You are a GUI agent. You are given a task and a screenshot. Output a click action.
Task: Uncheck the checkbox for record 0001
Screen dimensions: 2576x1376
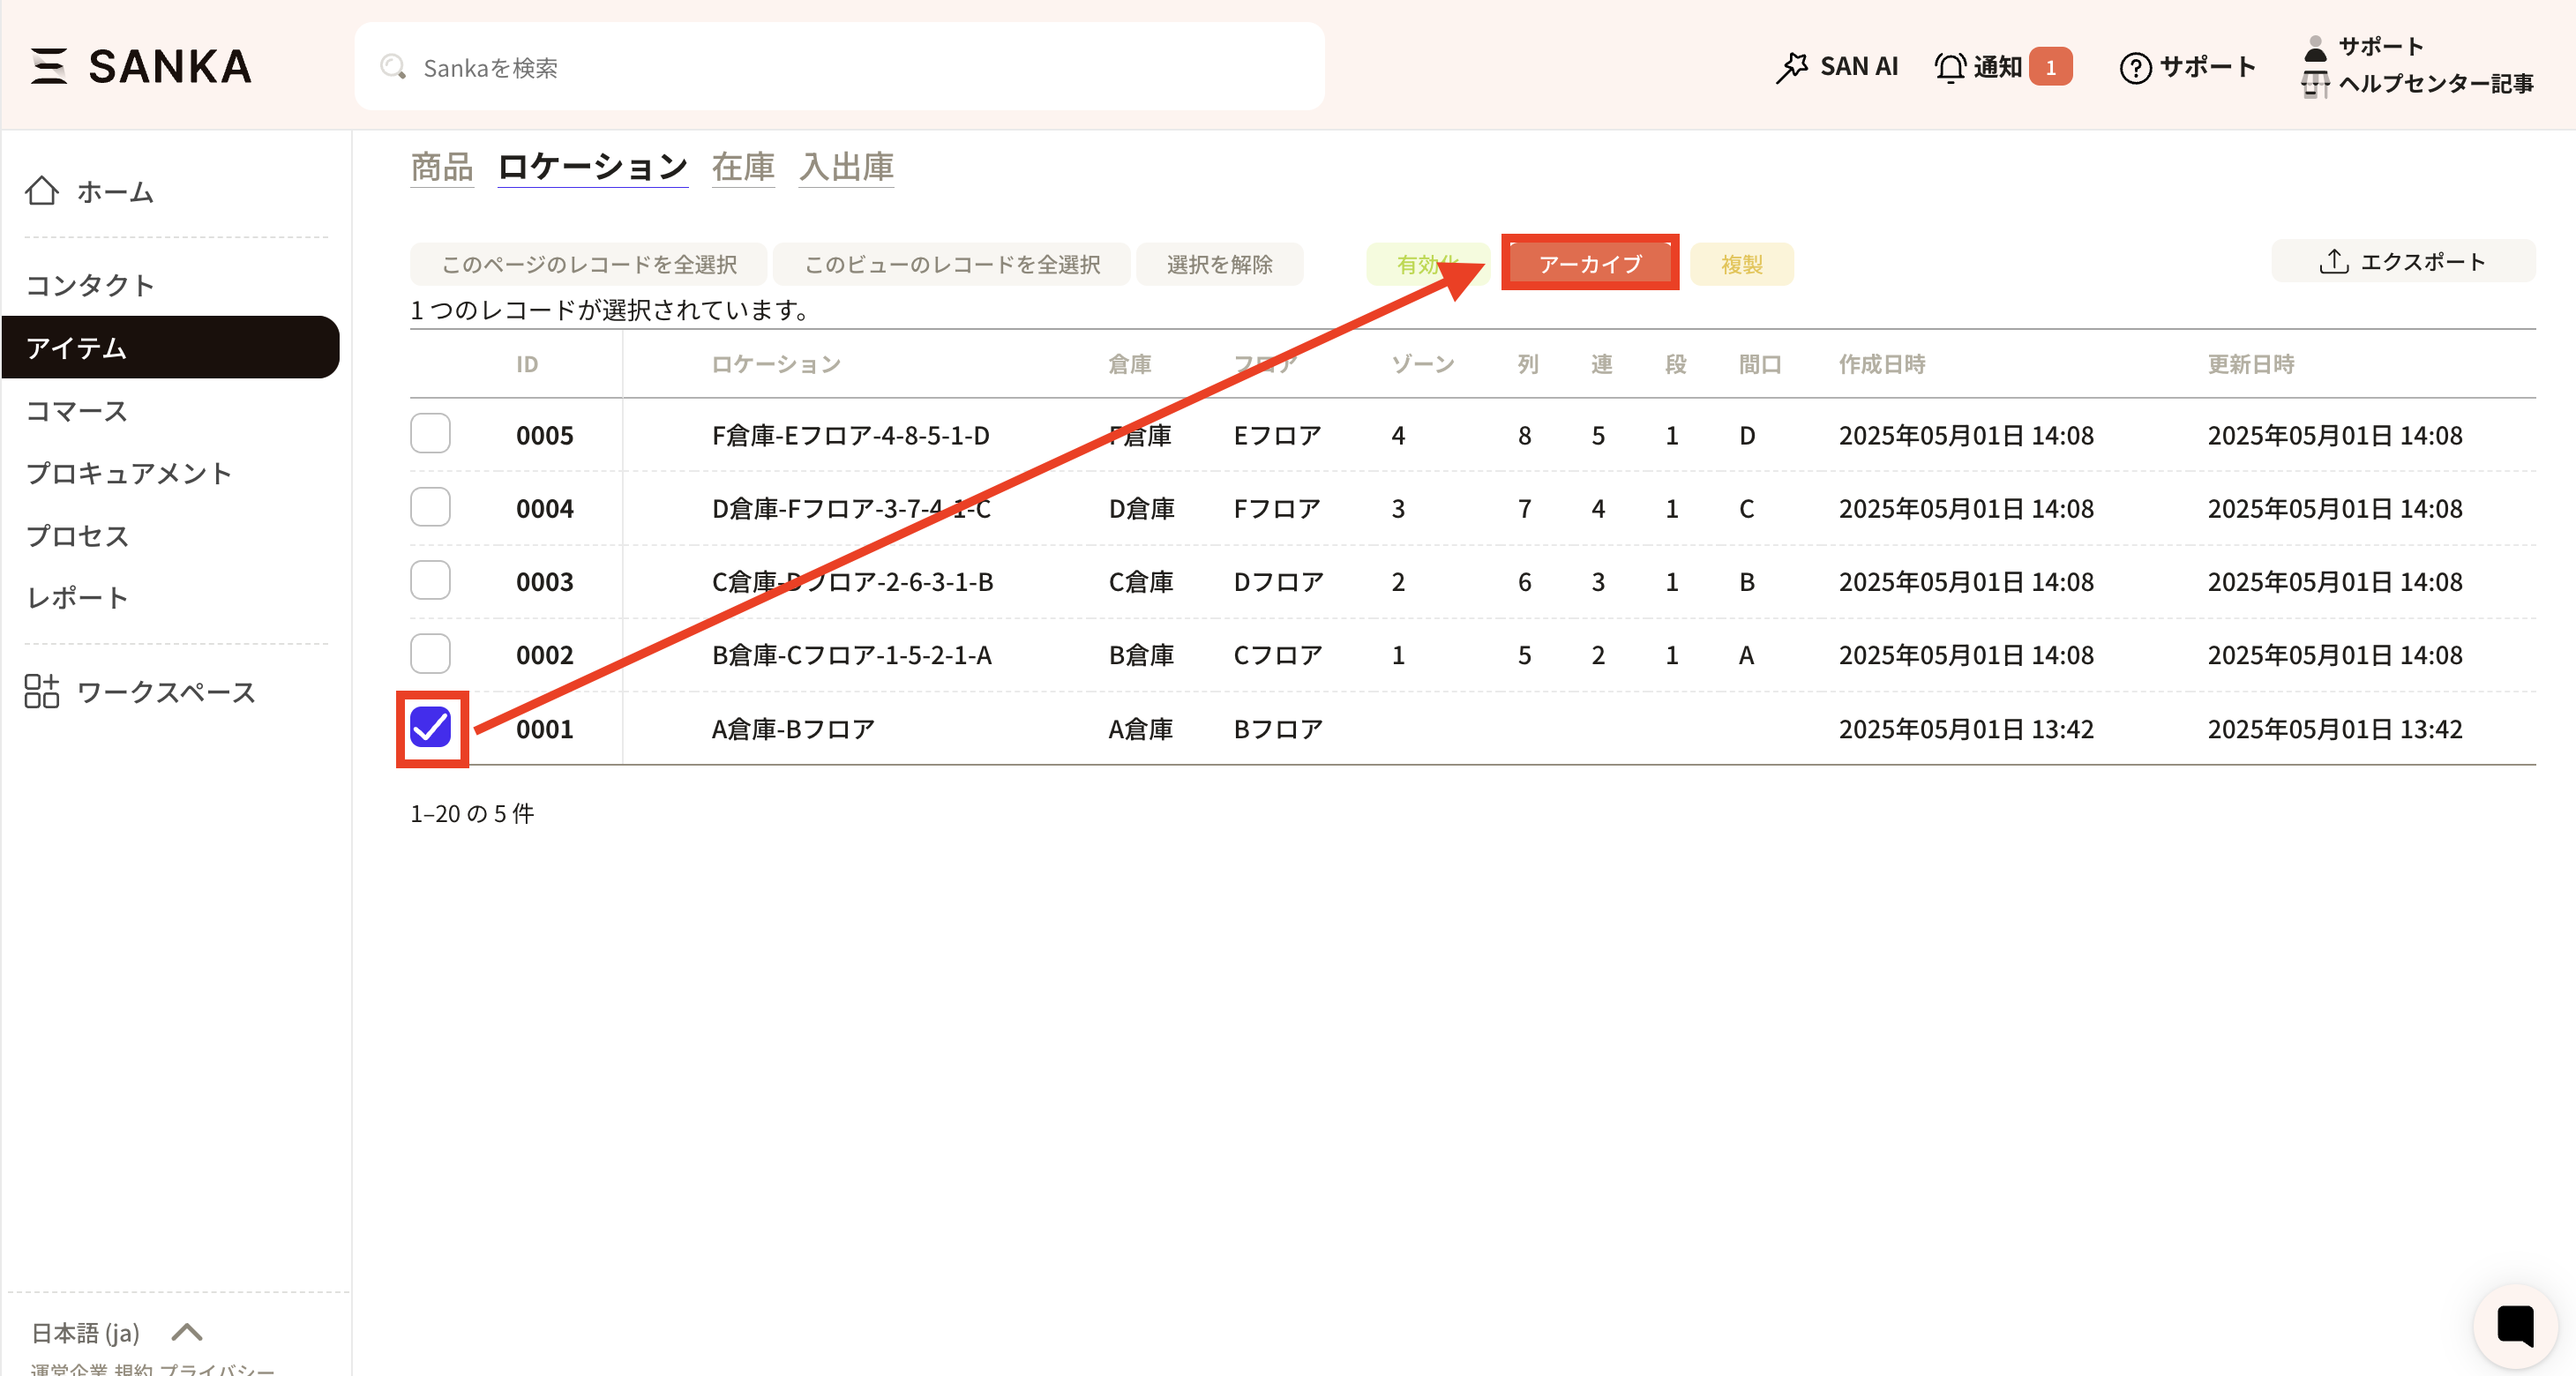431,728
